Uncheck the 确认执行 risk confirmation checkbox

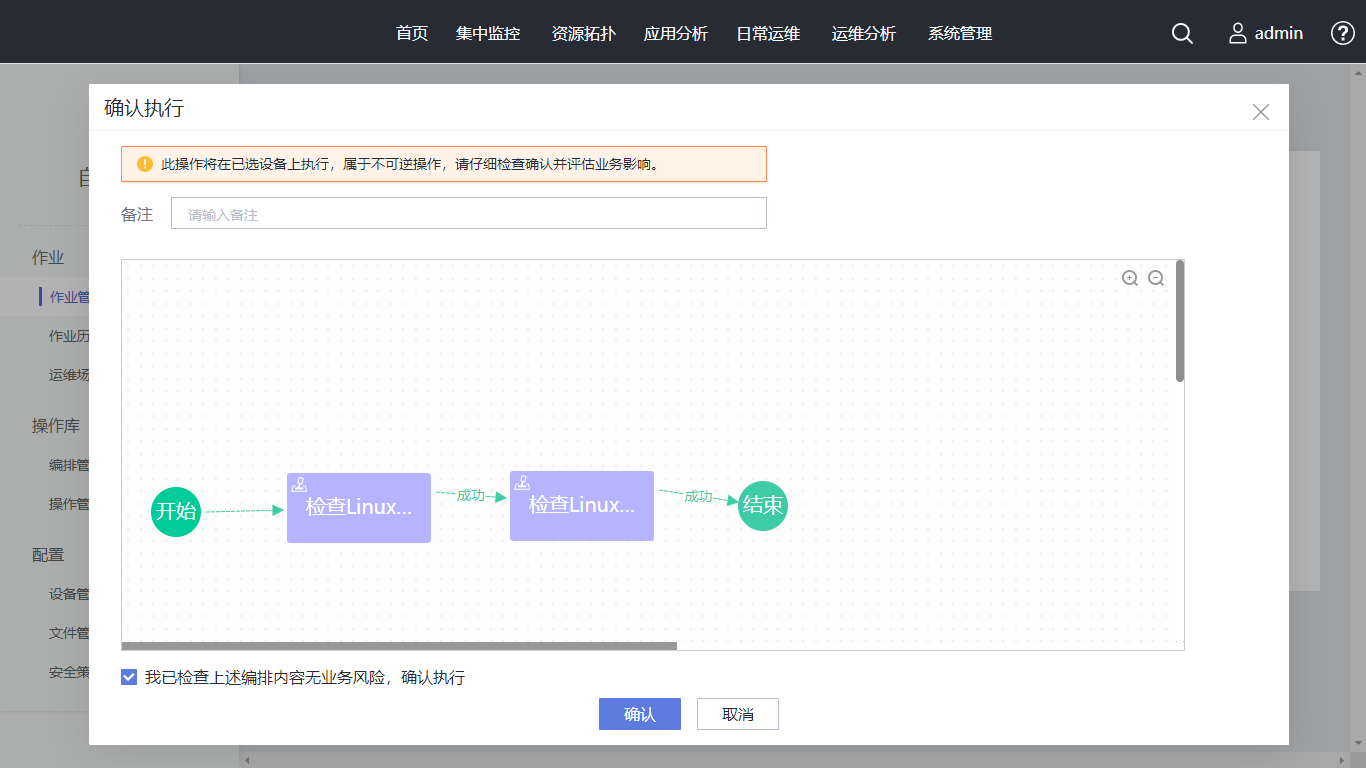coord(129,677)
